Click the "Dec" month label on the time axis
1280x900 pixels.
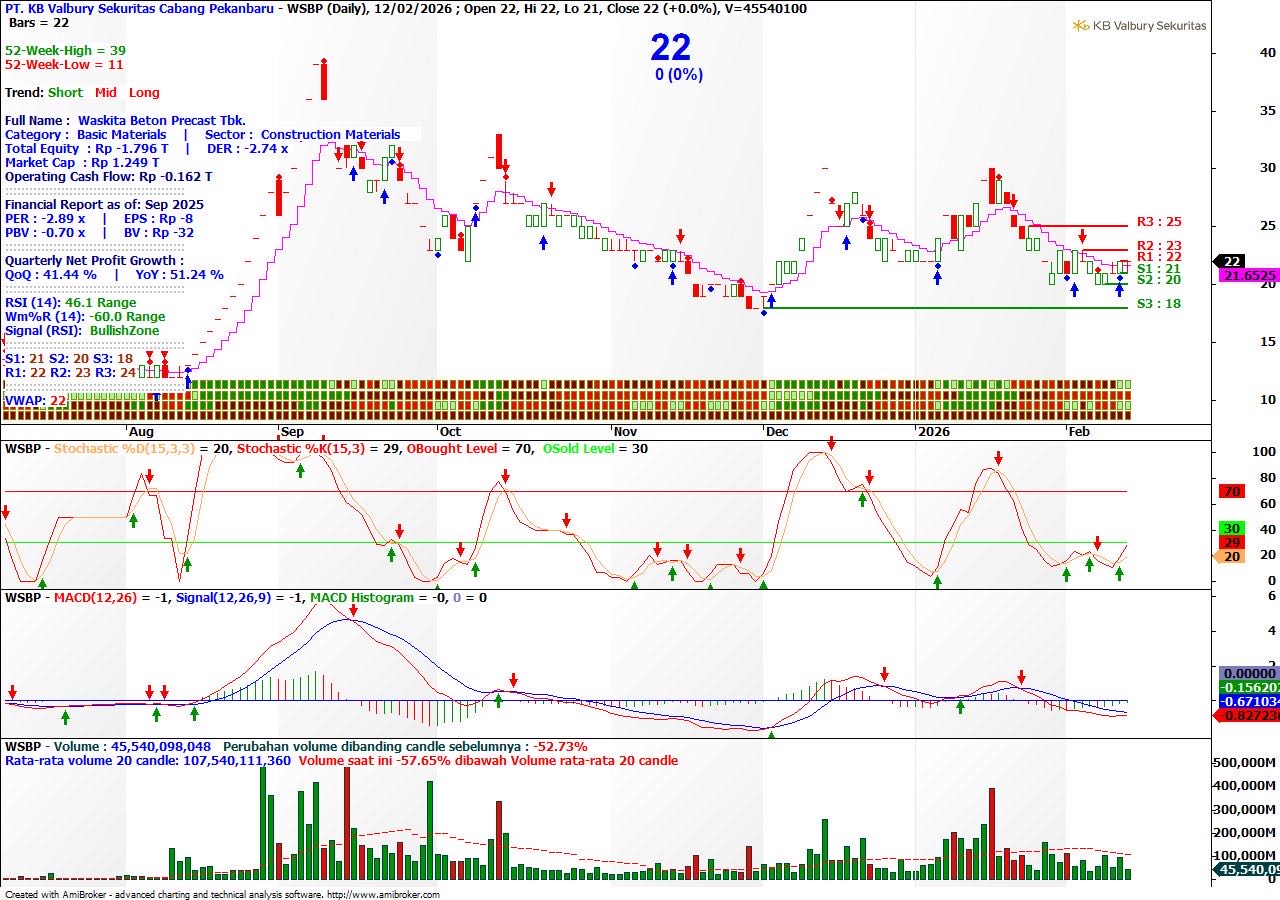coord(777,432)
